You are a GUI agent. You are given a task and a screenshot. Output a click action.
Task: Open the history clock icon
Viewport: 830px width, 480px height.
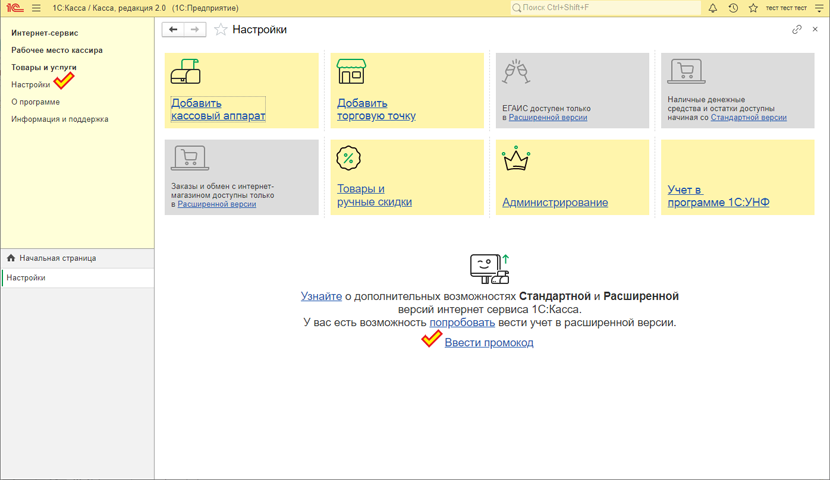coord(733,8)
